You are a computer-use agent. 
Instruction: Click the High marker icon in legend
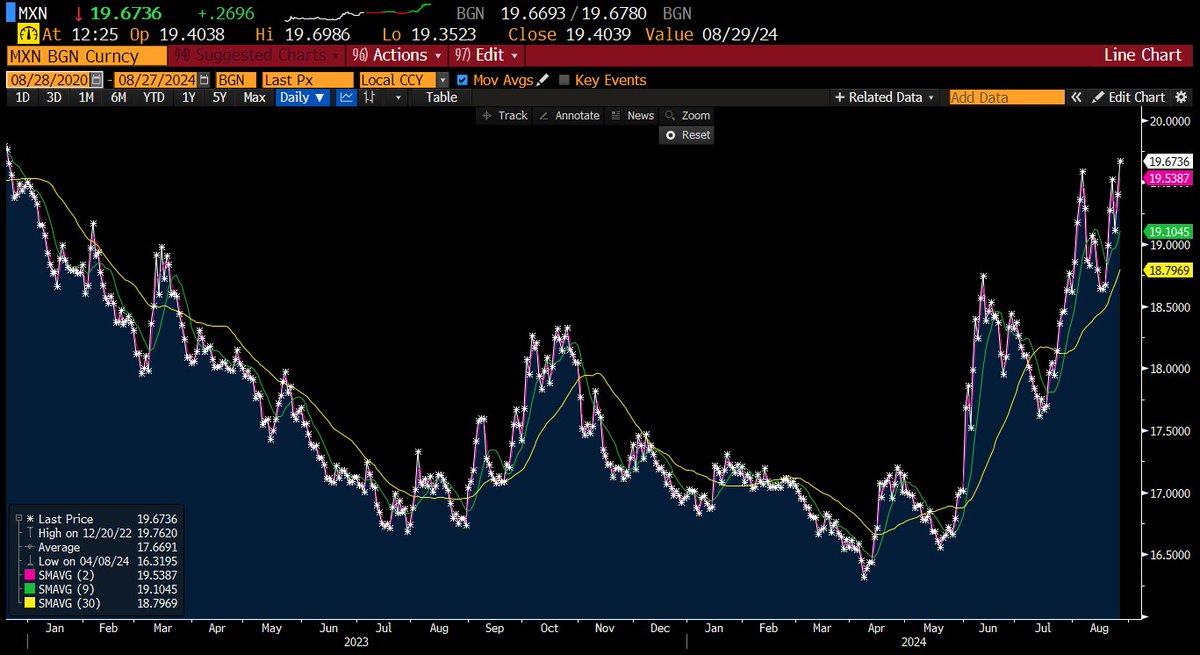[30, 532]
